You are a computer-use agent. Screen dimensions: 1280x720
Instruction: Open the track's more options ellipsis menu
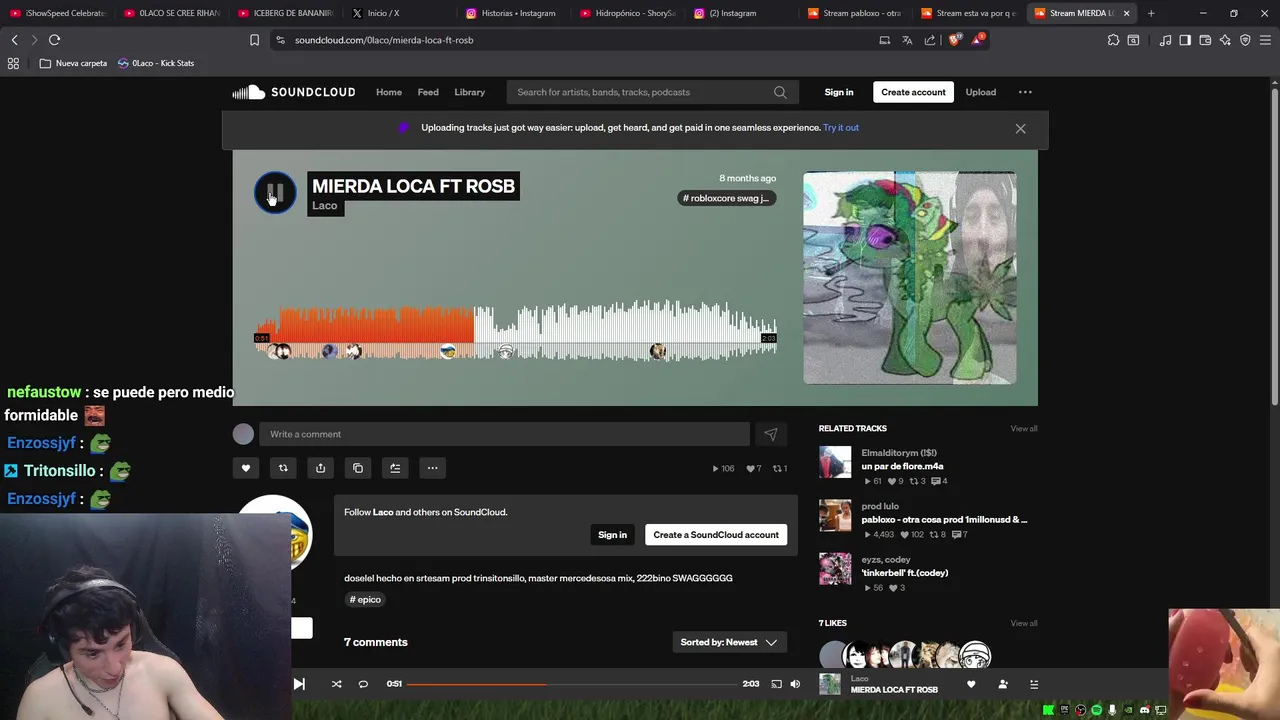(x=432, y=468)
